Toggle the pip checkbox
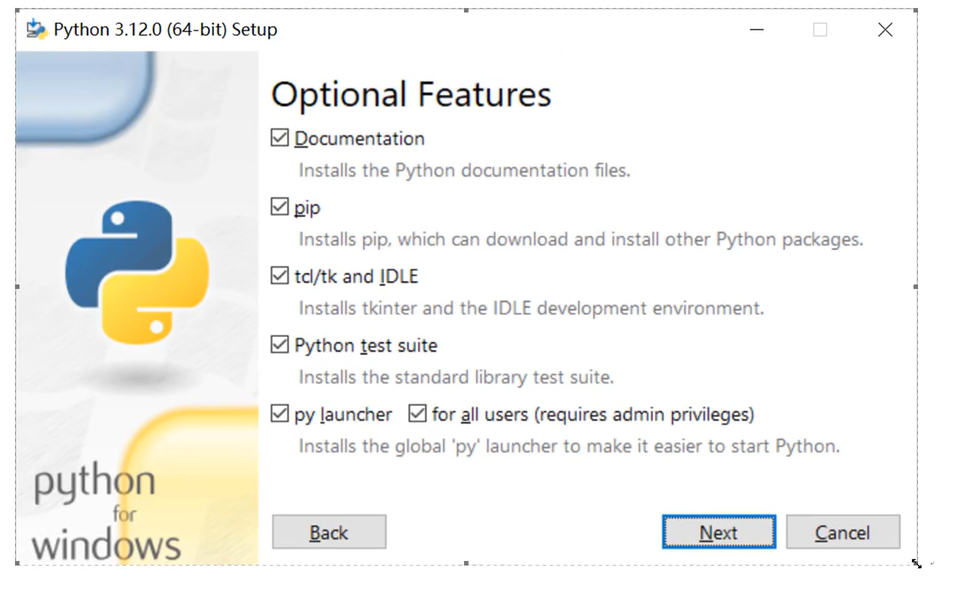 [280, 207]
